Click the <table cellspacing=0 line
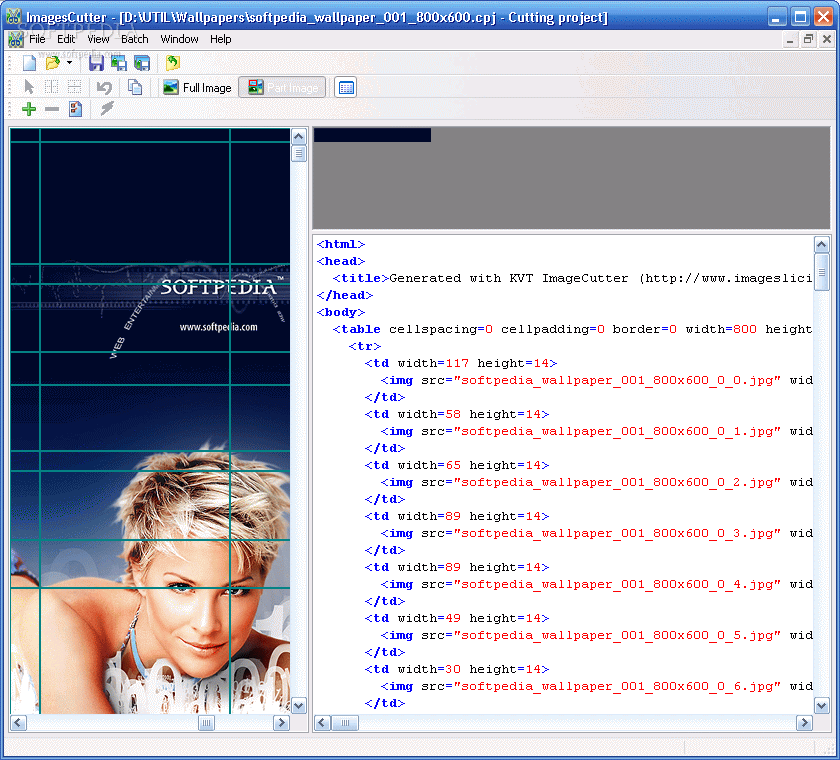This screenshot has width=840, height=760. click(x=572, y=329)
